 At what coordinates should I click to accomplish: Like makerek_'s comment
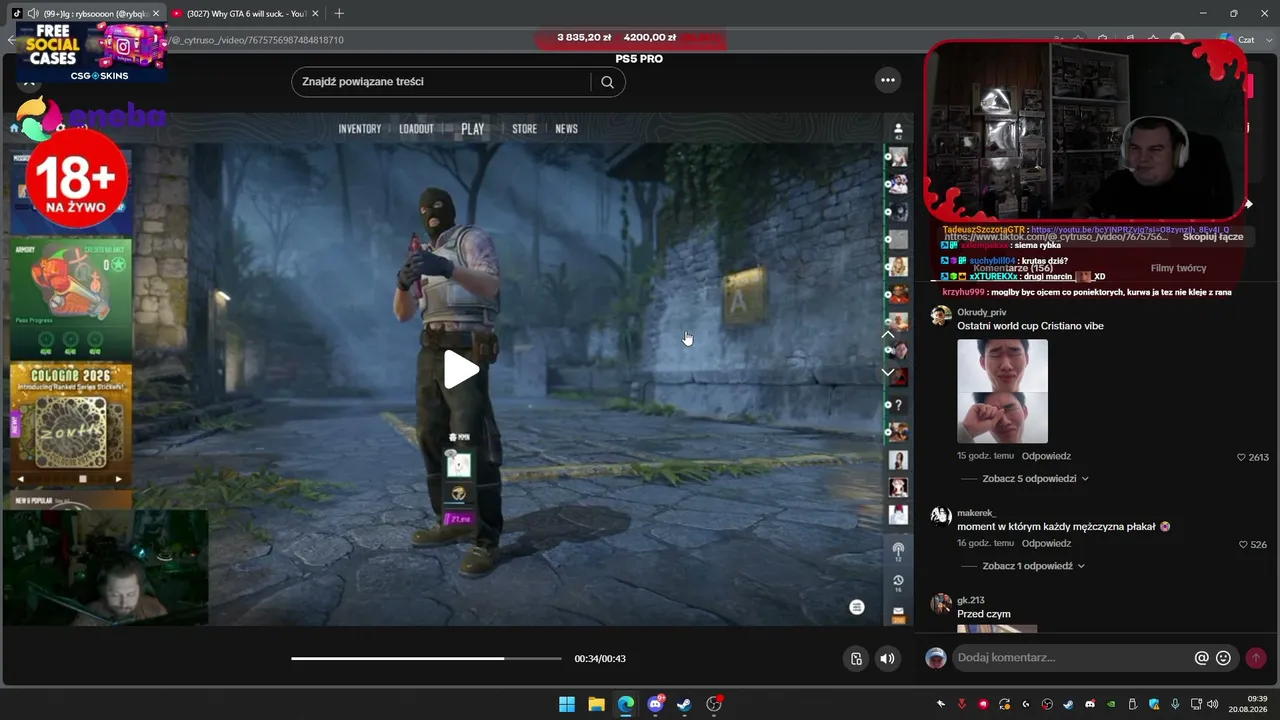coord(1243,545)
